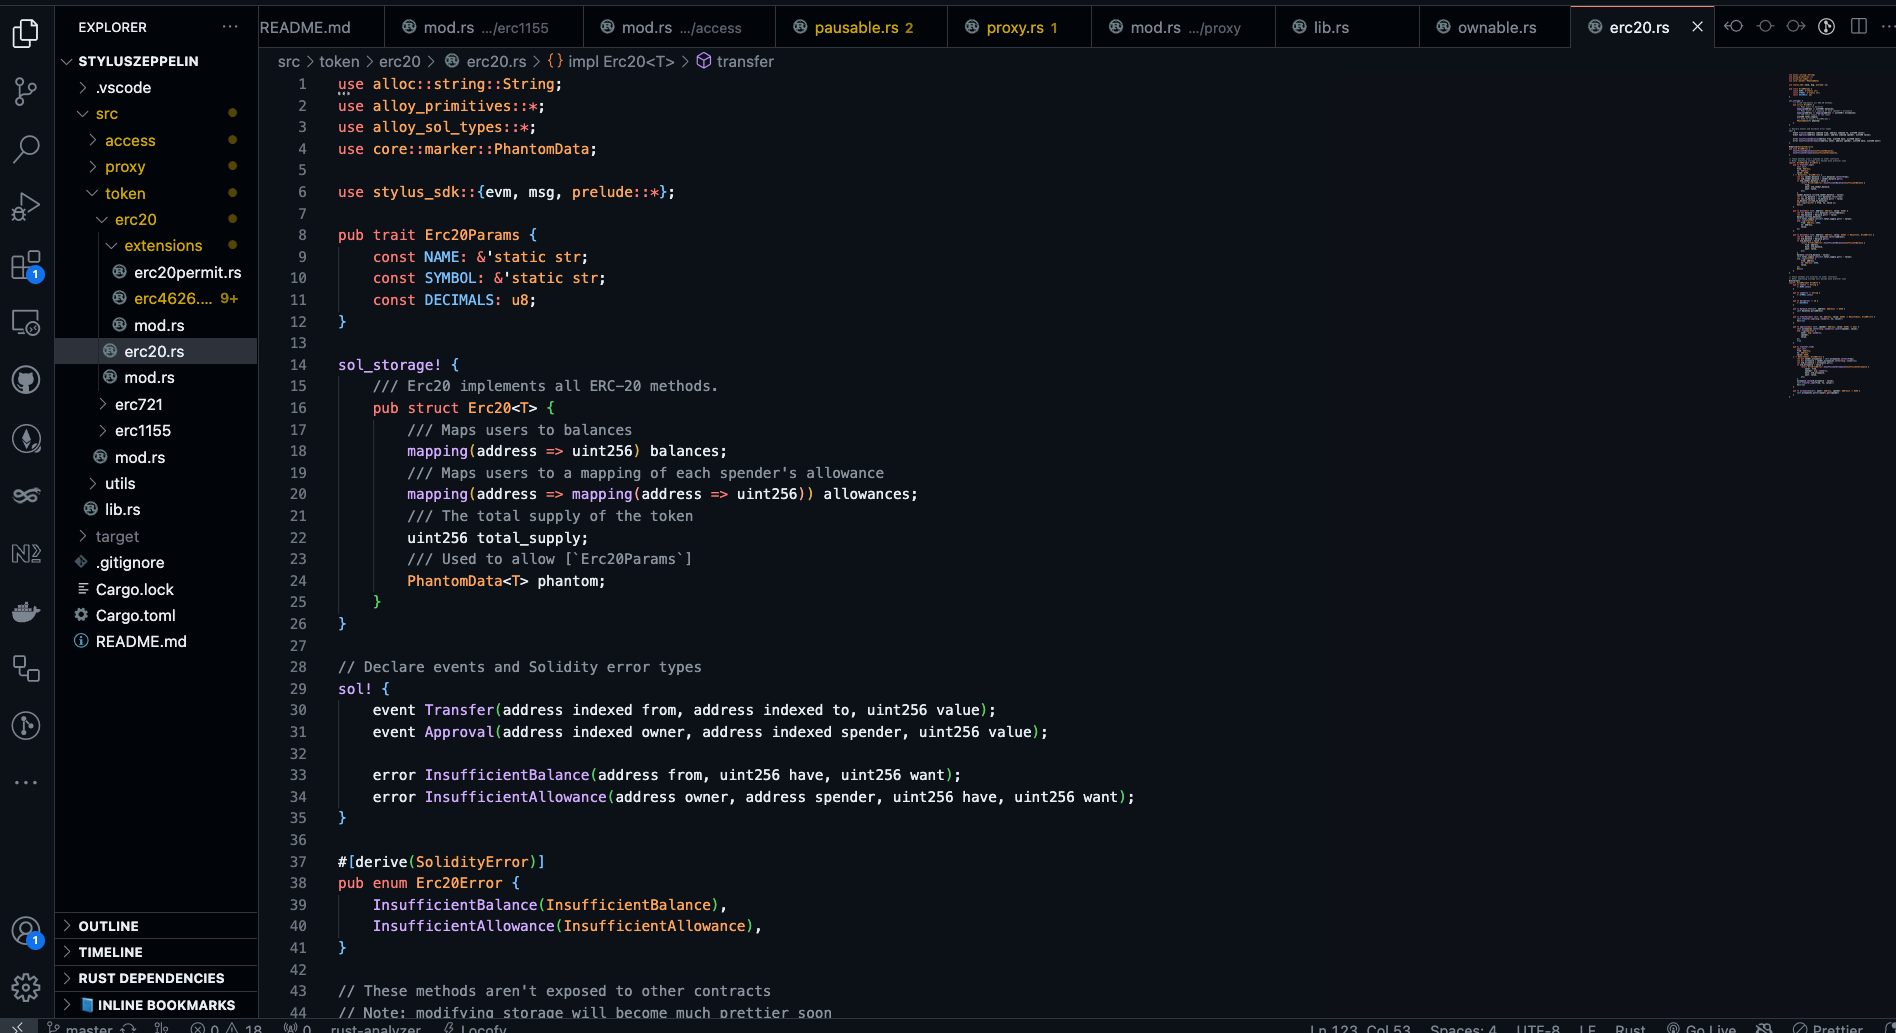Open Accounts menu in activity bar
The width and height of the screenshot is (1896, 1033).
coord(26,931)
